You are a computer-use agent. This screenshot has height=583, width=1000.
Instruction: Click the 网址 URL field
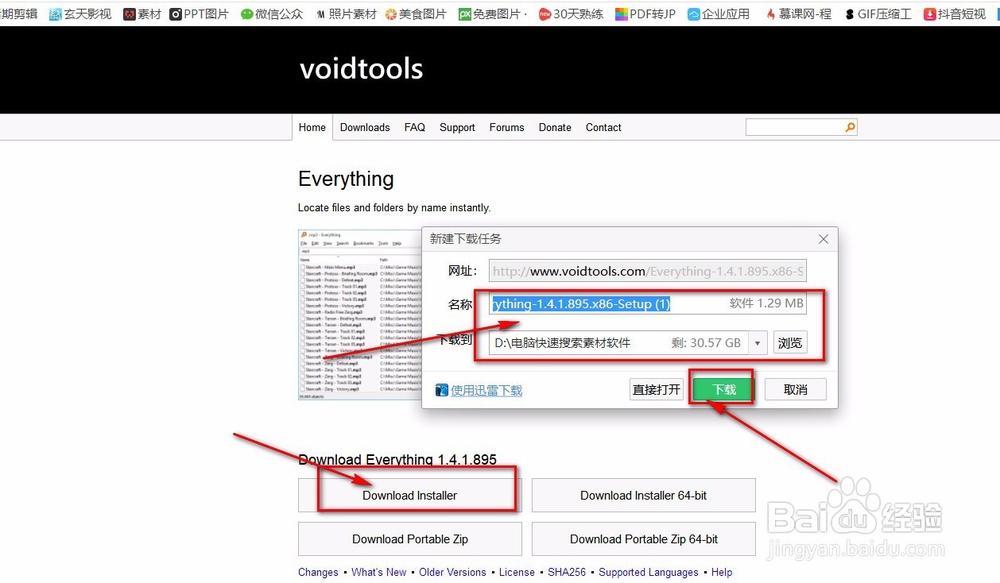[x=647, y=271]
